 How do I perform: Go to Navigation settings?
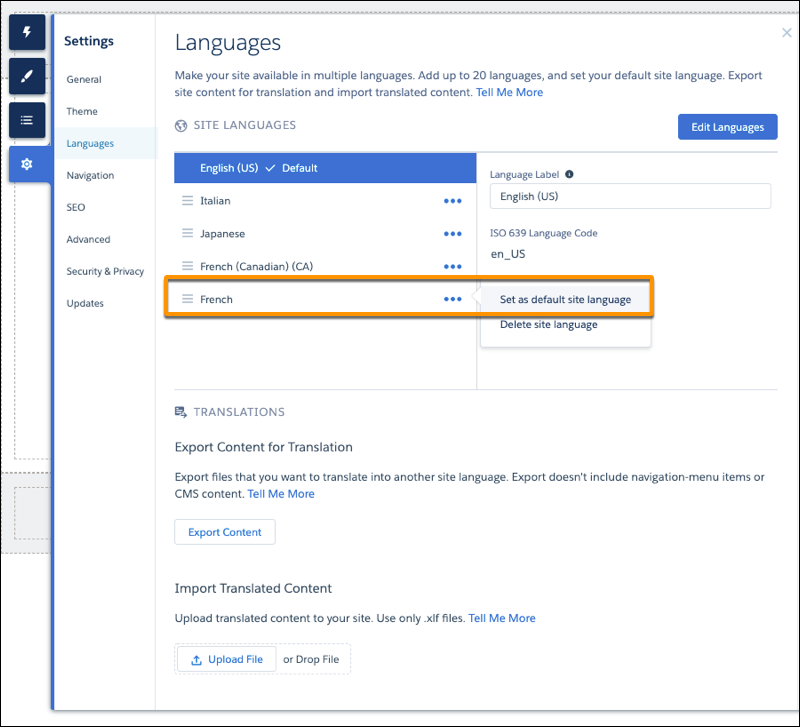tap(90, 176)
